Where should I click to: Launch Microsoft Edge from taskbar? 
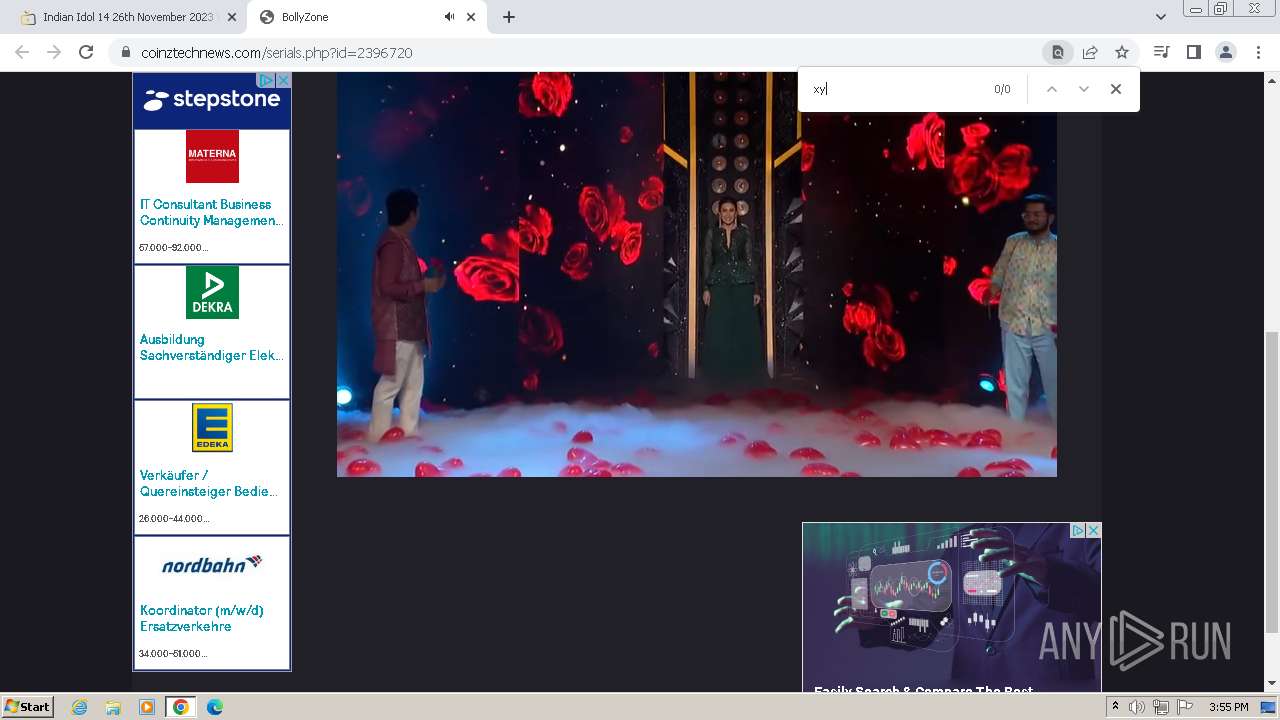215,707
